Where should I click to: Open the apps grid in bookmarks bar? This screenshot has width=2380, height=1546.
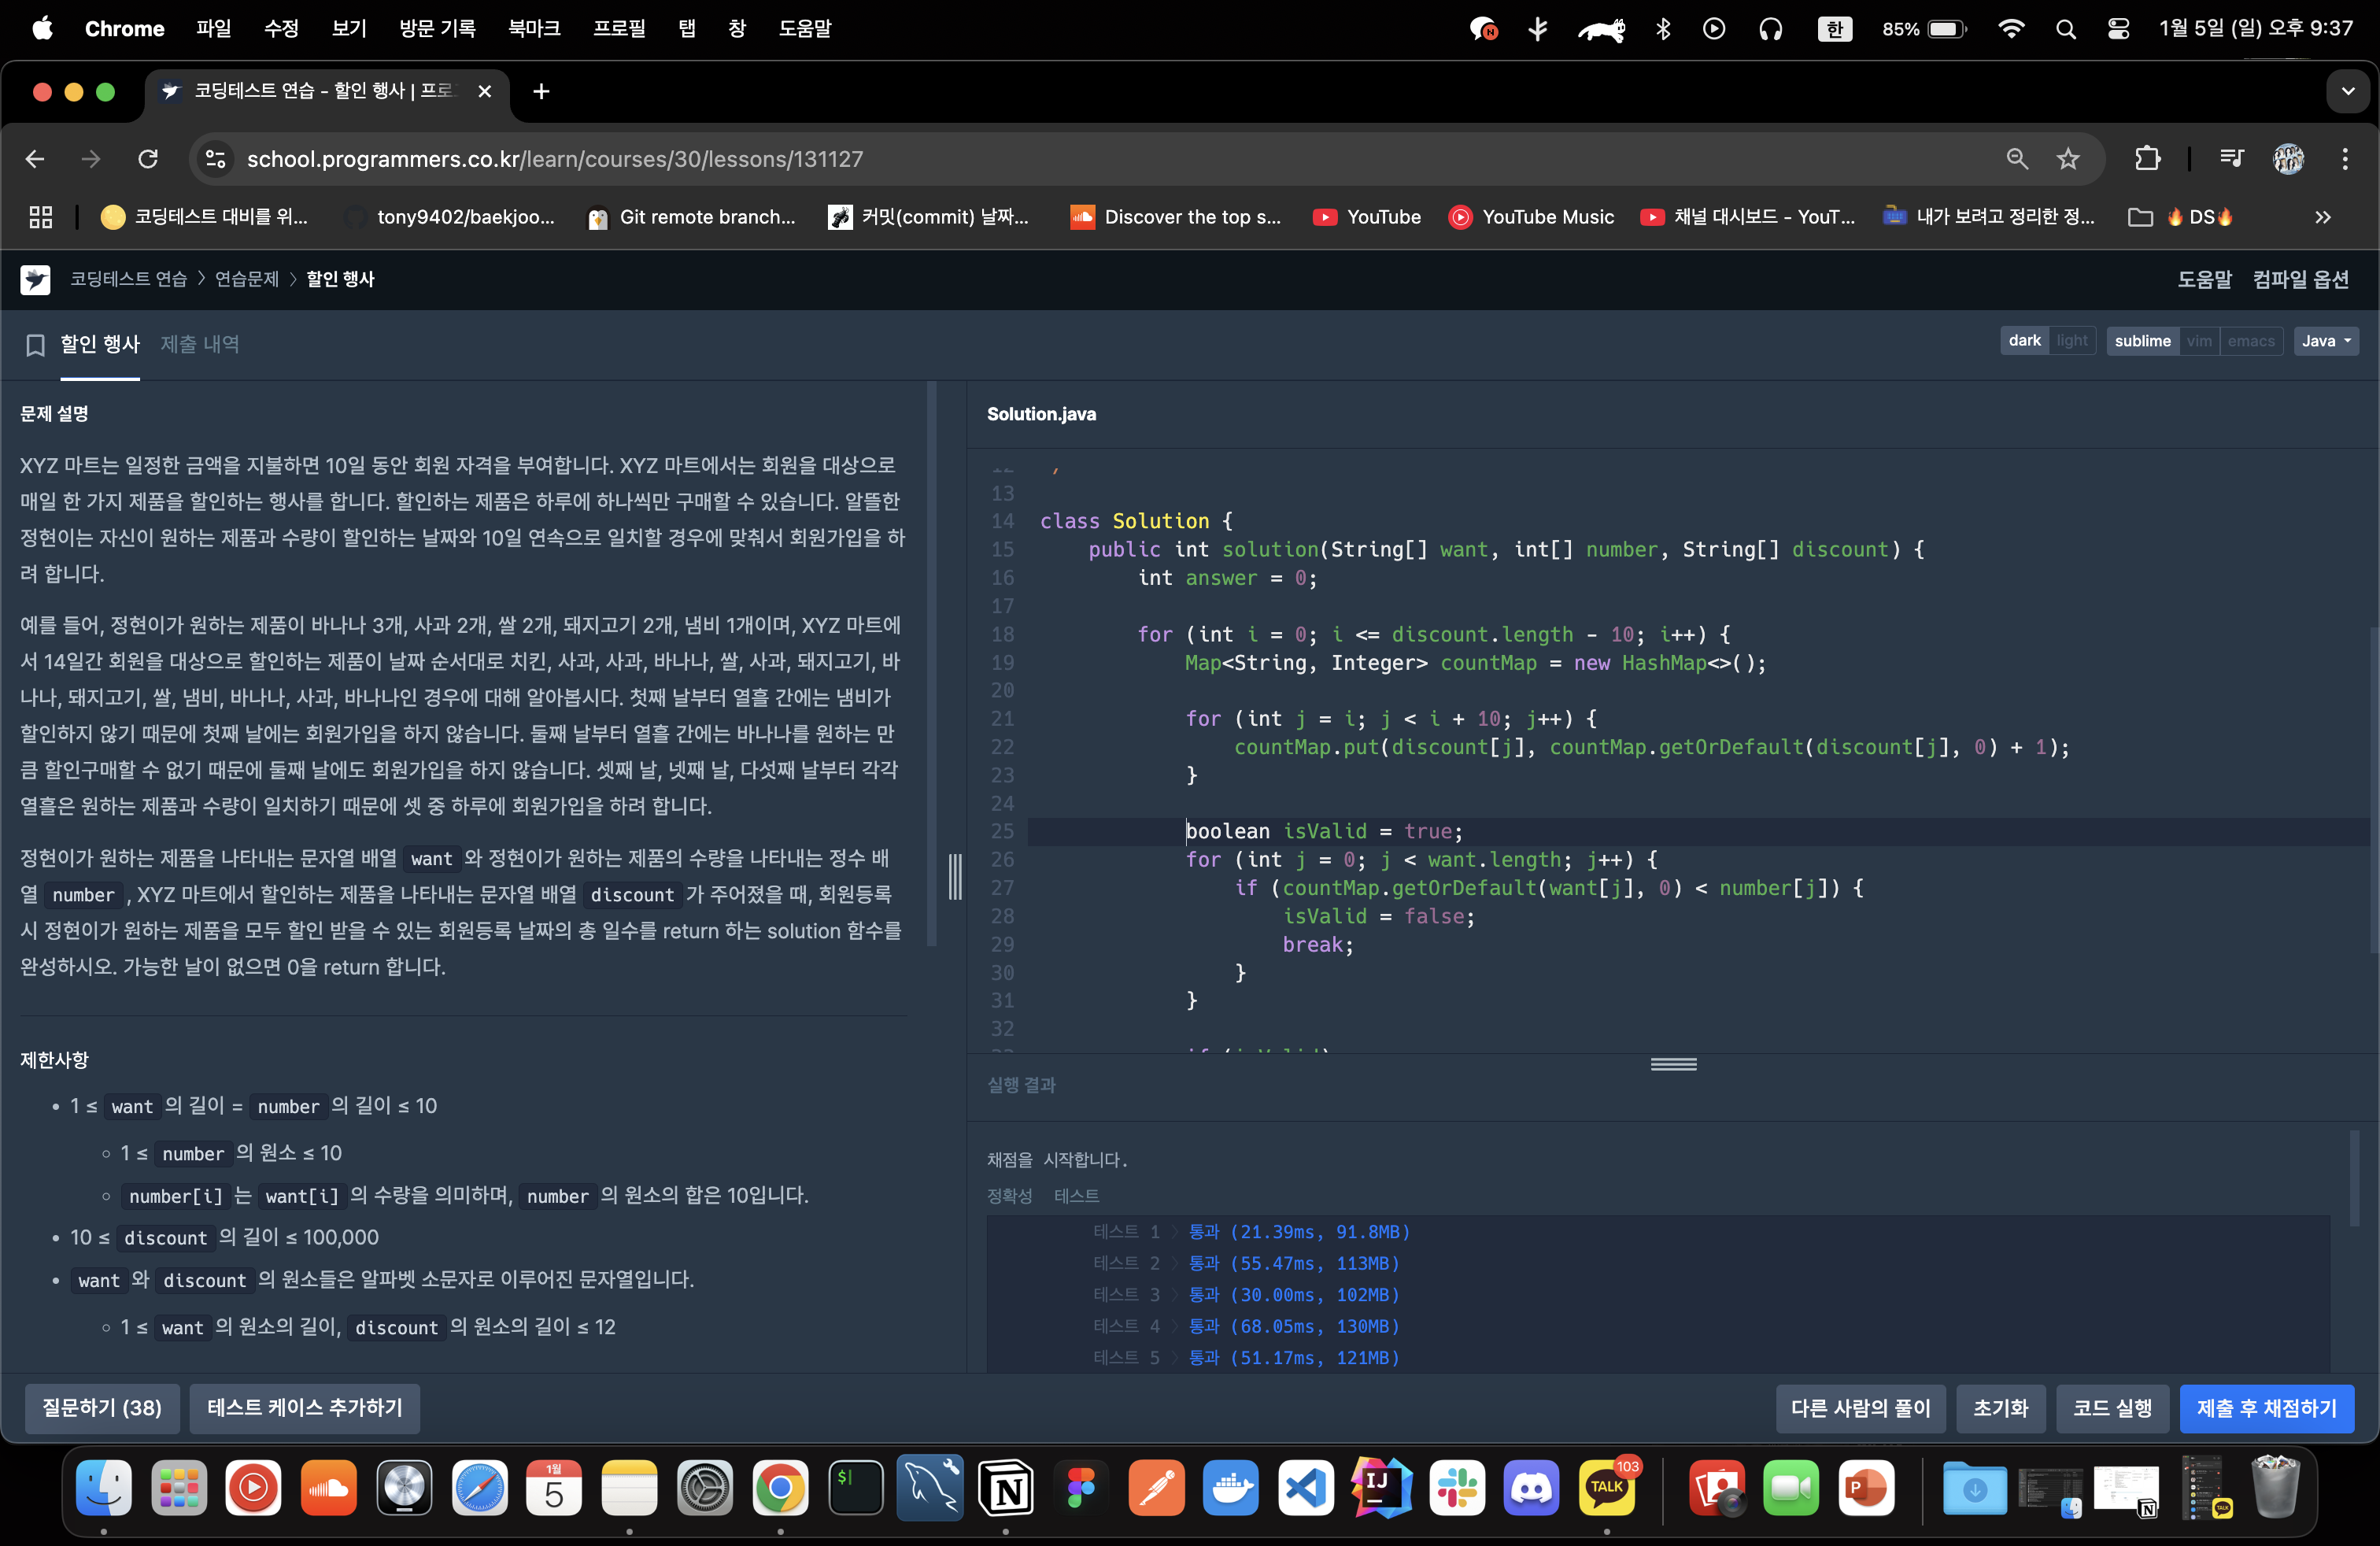(41, 217)
